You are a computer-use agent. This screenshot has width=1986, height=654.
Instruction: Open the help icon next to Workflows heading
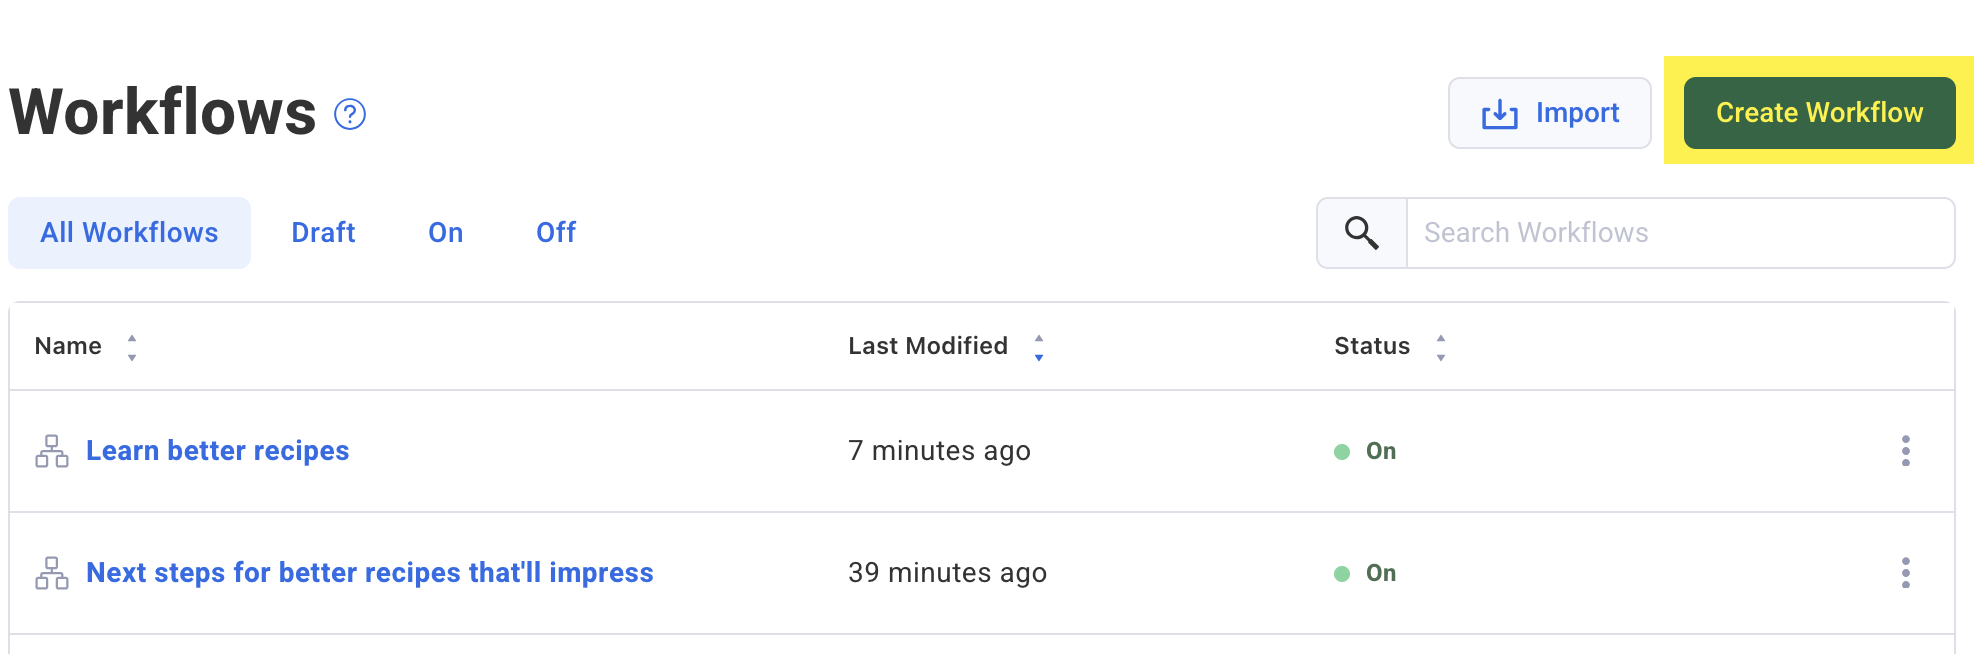[x=348, y=113]
